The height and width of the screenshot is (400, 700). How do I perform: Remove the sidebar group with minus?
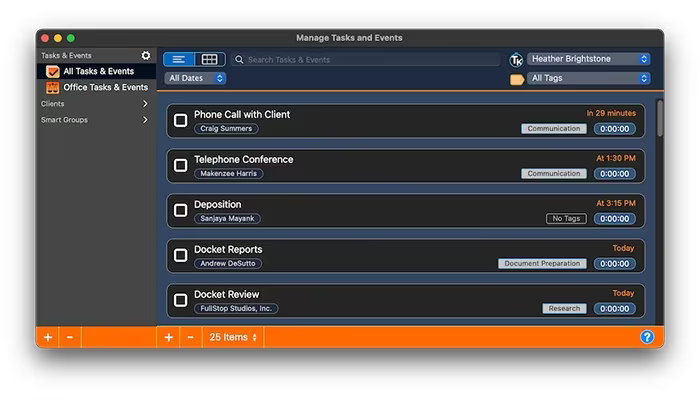click(70, 338)
